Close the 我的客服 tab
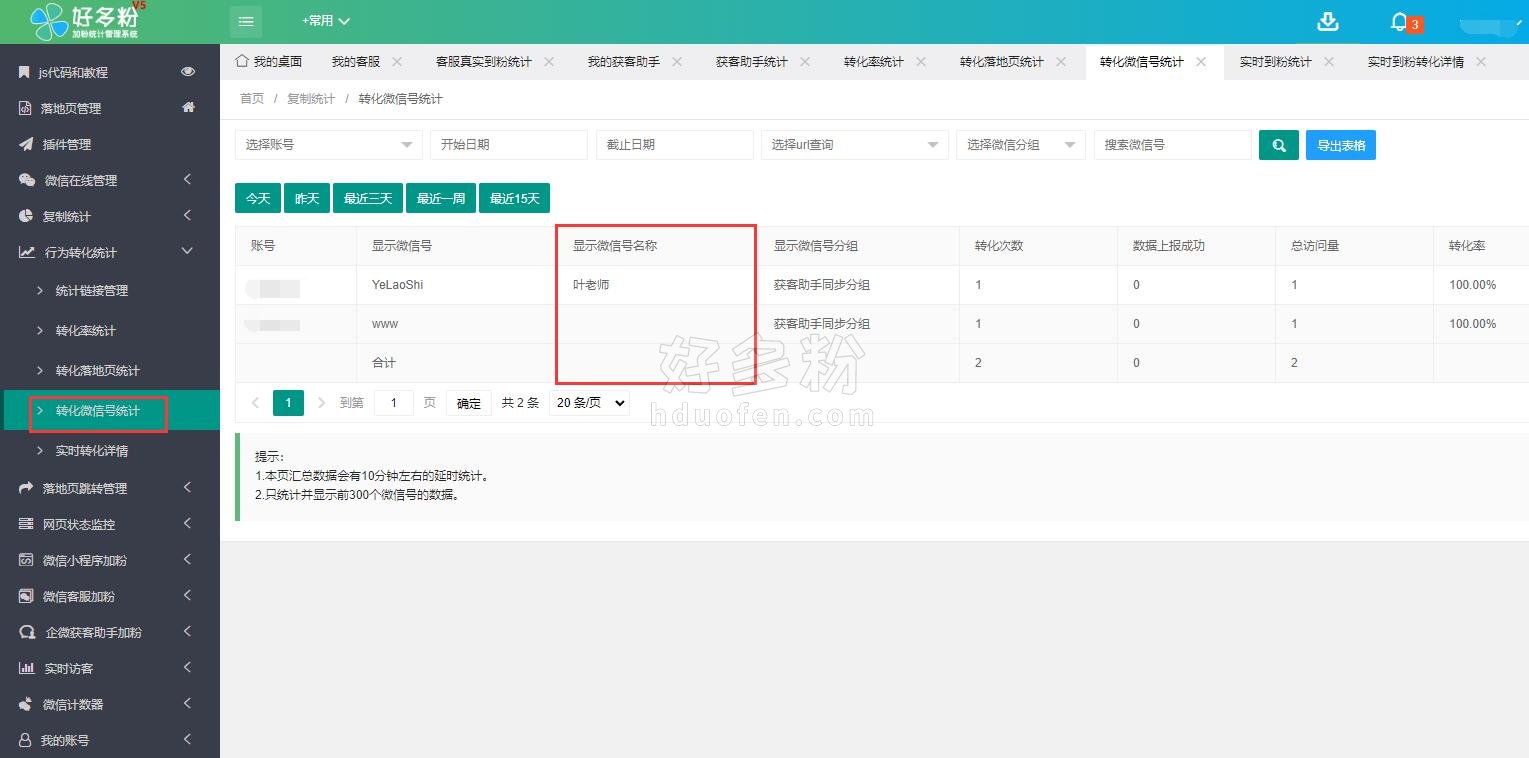Viewport: 1529px width, 758px height. pyautogui.click(x=397, y=62)
